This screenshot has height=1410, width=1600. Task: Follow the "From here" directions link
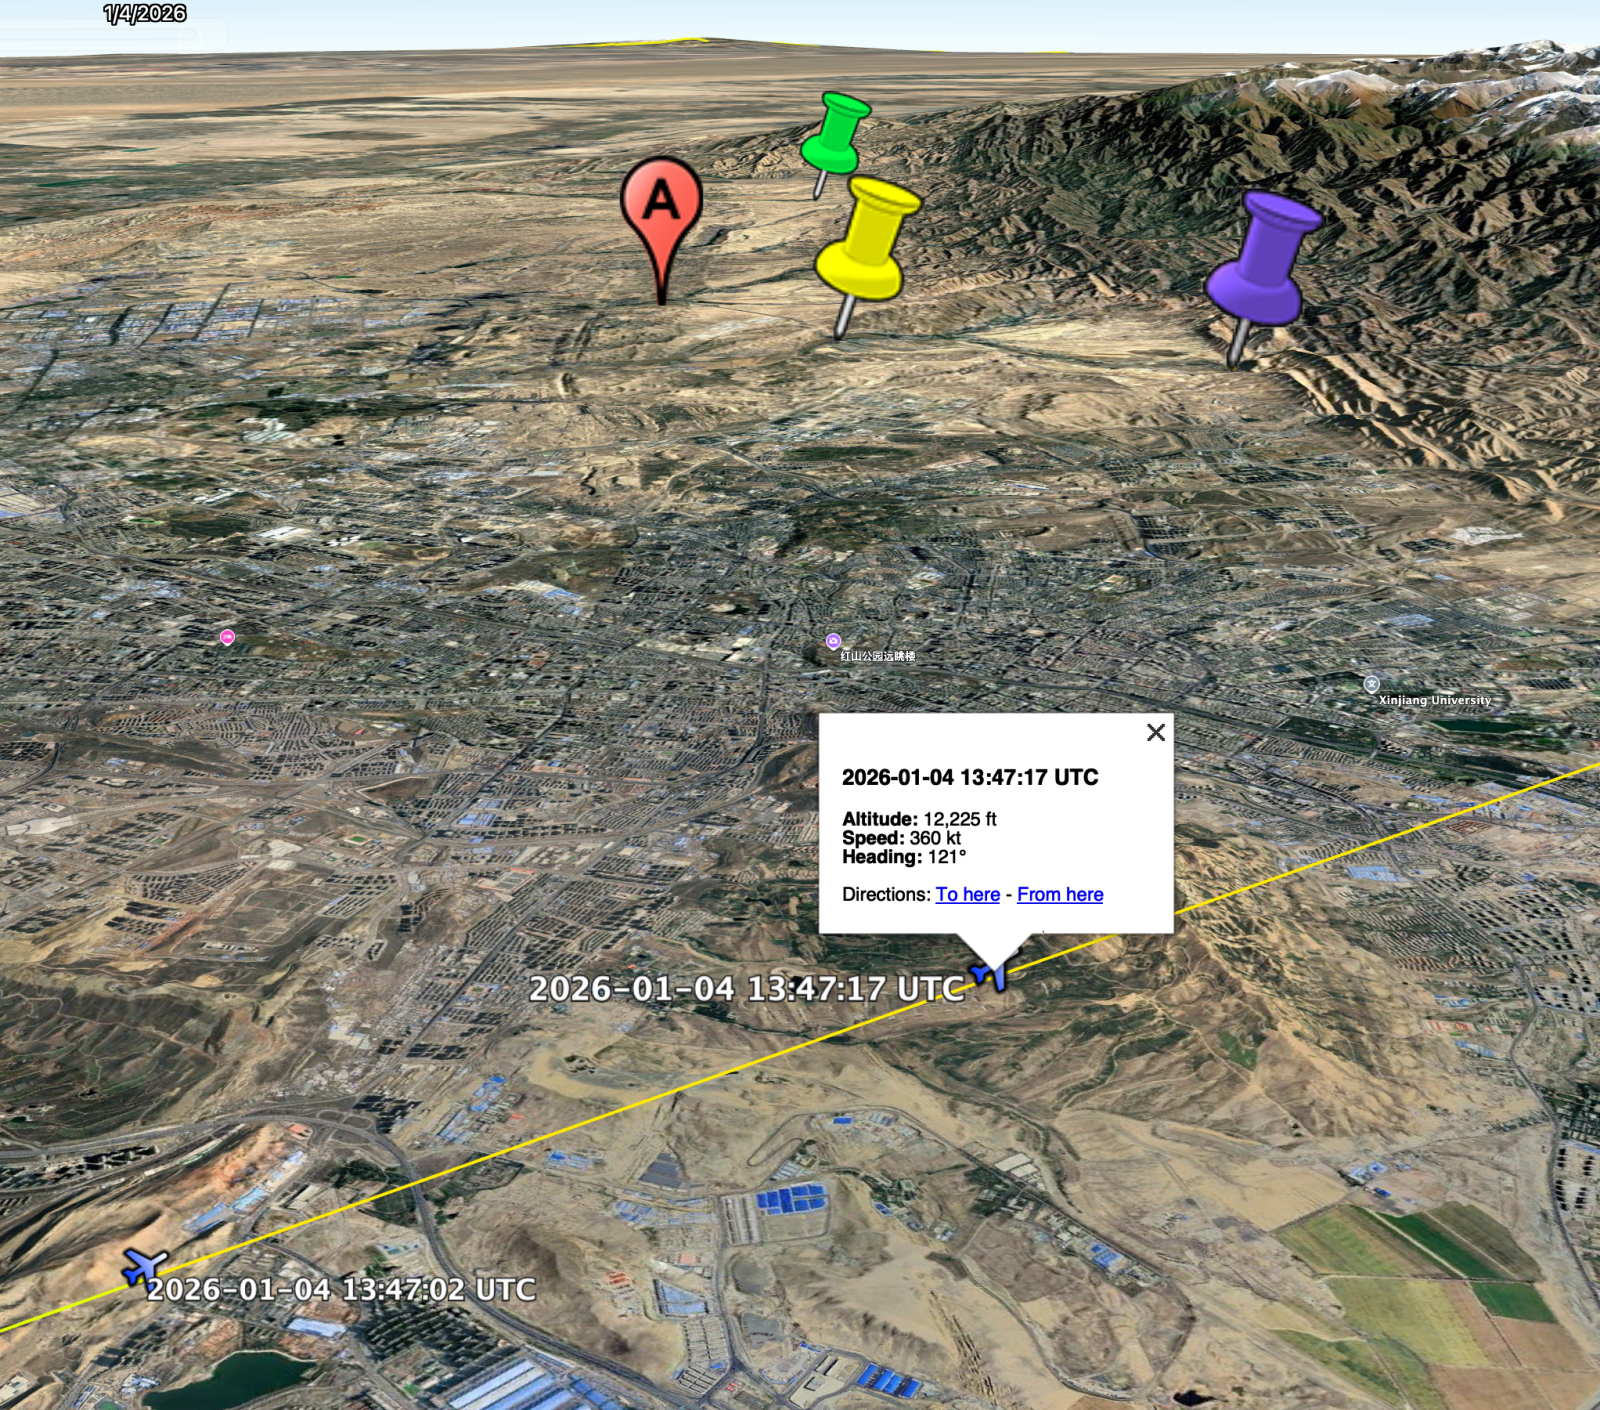pos(1060,894)
